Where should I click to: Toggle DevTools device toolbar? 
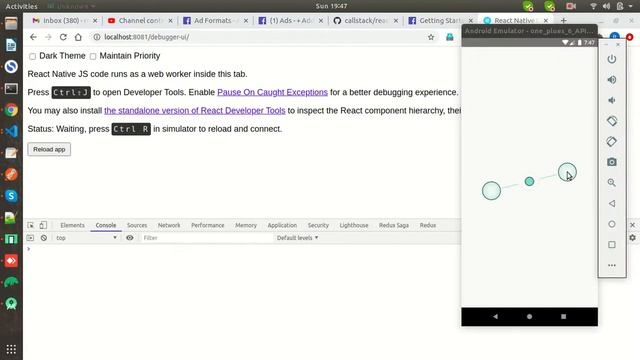coord(43,225)
